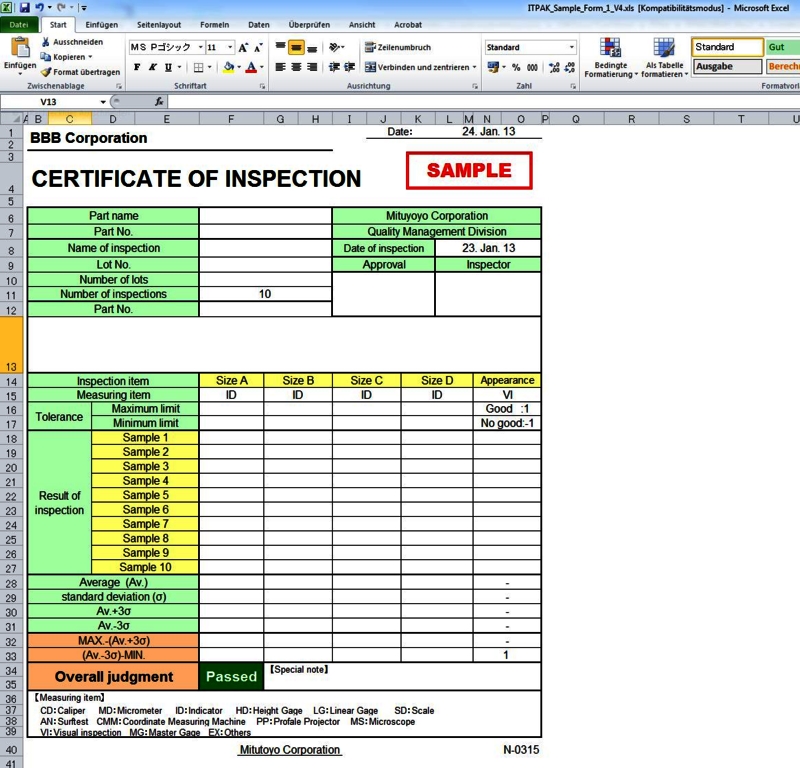Toggle Zeilenumbruch text wrapping
The width and height of the screenshot is (800, 768).
click(397, 47)
